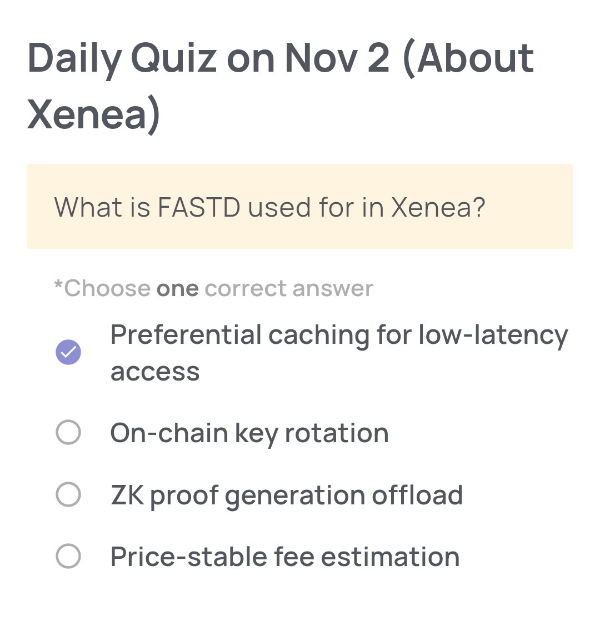Click the word 'access' under Preferential caching
Image resolution: width=600 pixels, height=621 pixels.
pos(155,371)
